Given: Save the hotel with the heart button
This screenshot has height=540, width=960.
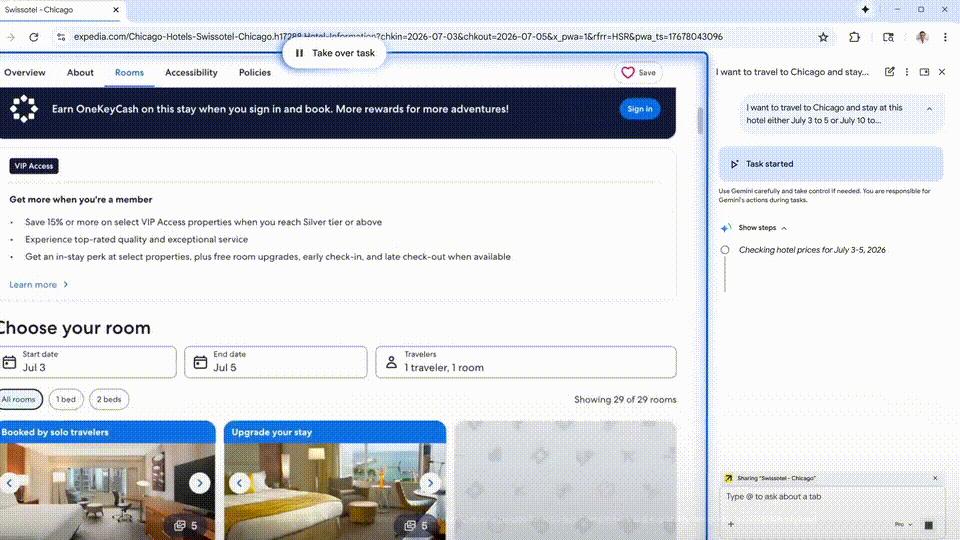Looking at the screenshot, I should (x=638, y=73).
